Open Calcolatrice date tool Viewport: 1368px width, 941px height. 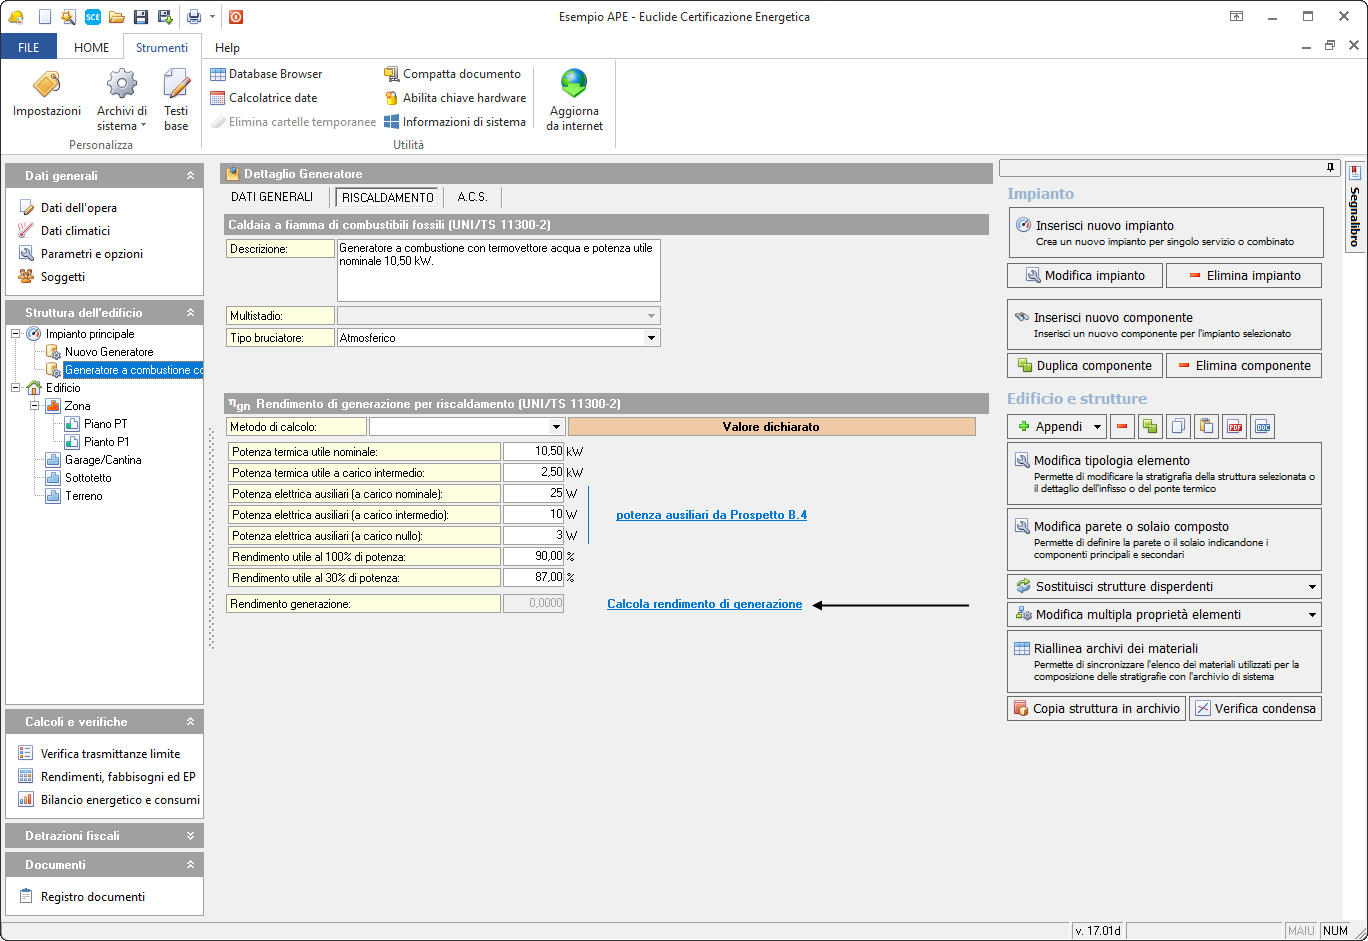pos(264,98)
